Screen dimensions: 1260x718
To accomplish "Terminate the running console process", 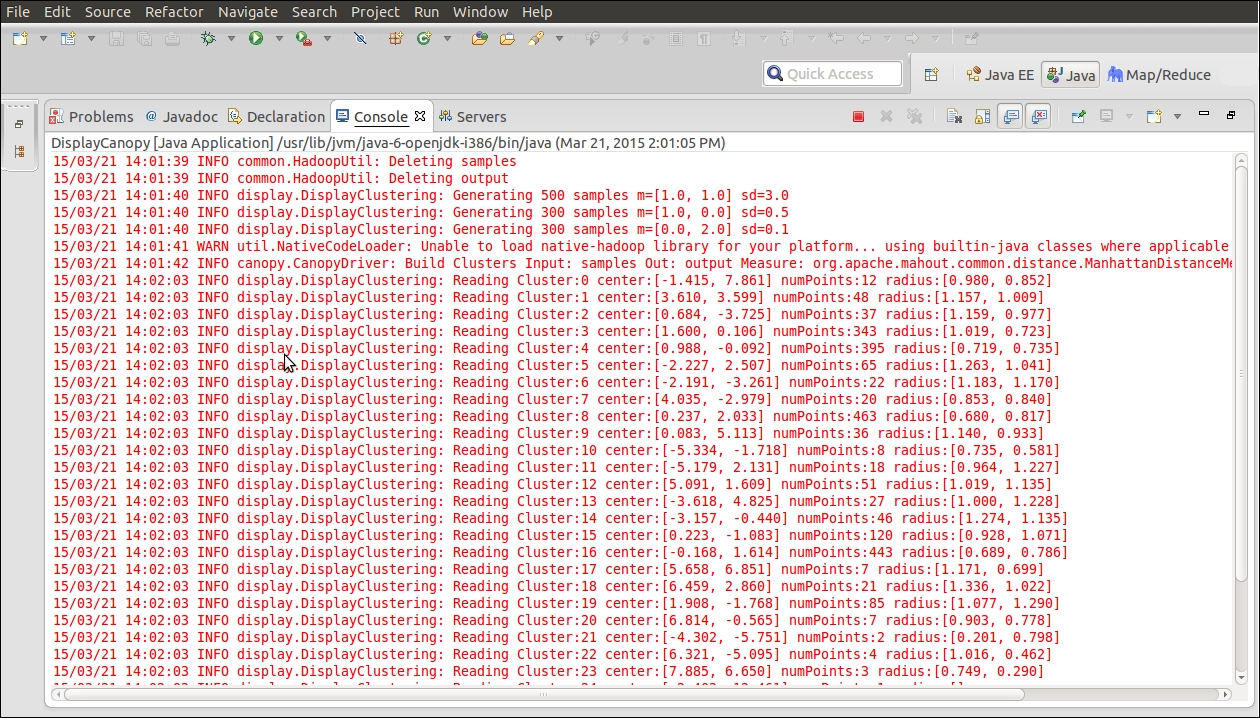I will 857,116.
